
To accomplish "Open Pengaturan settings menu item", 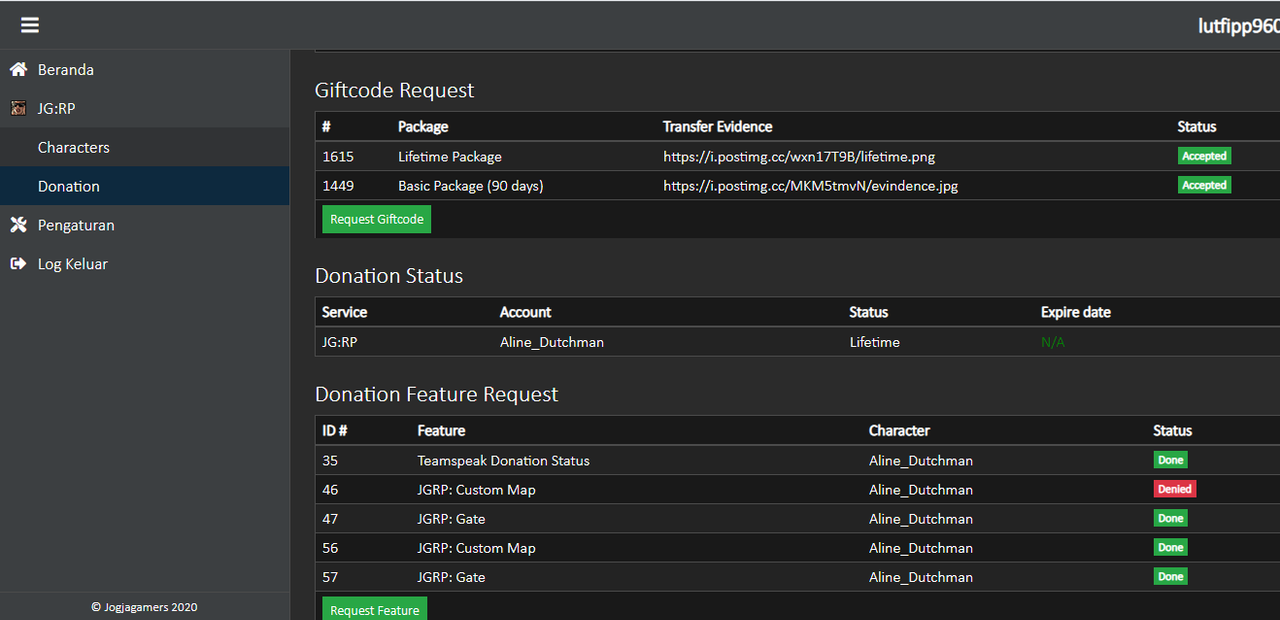I will pyautogui.click(x=76, y=225).
